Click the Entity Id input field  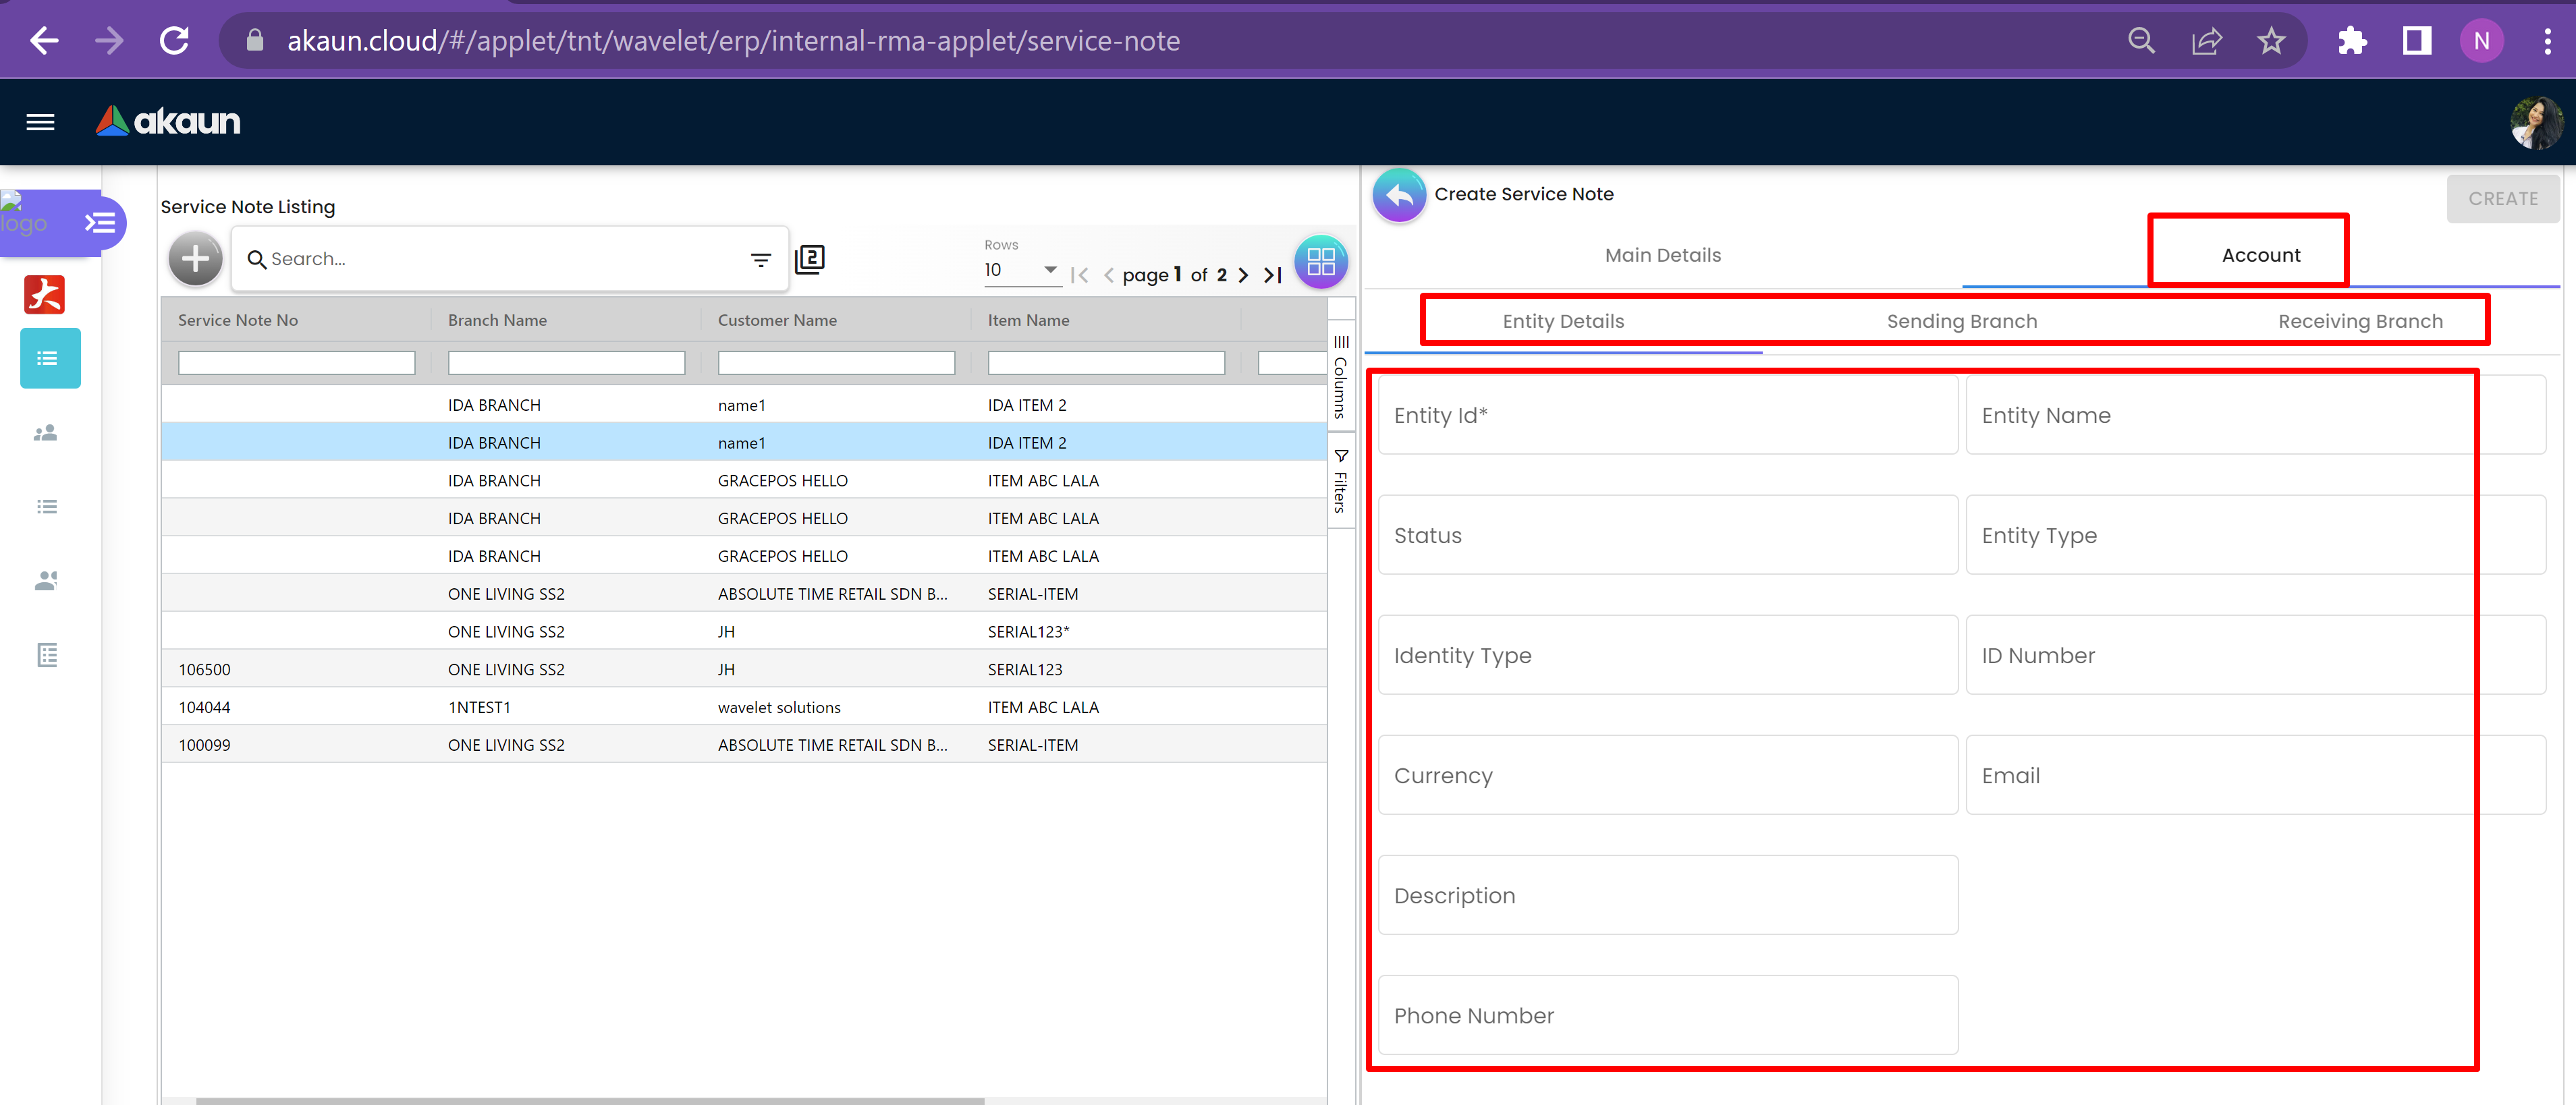[x=1667, y=415]
